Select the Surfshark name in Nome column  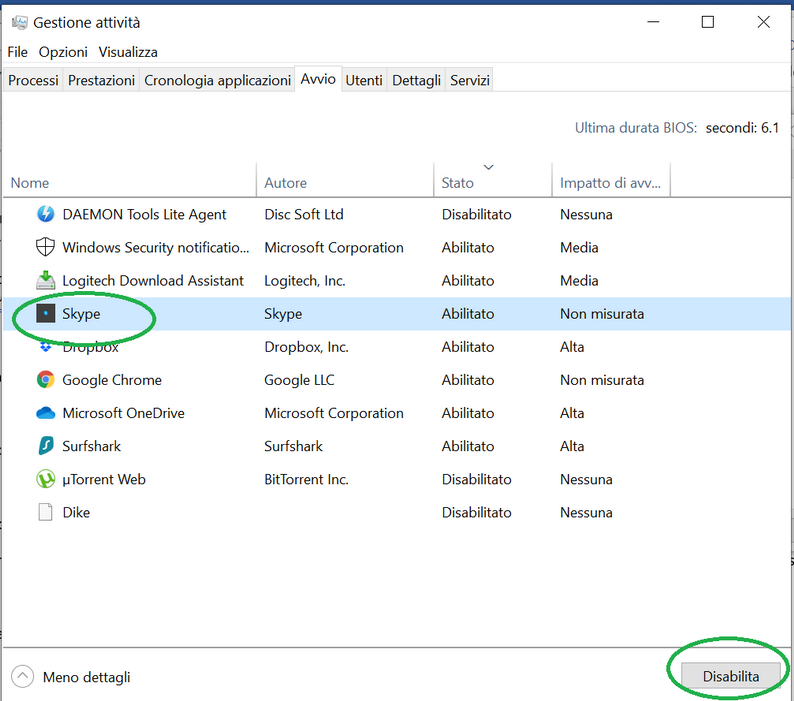[x=92, y=446]
